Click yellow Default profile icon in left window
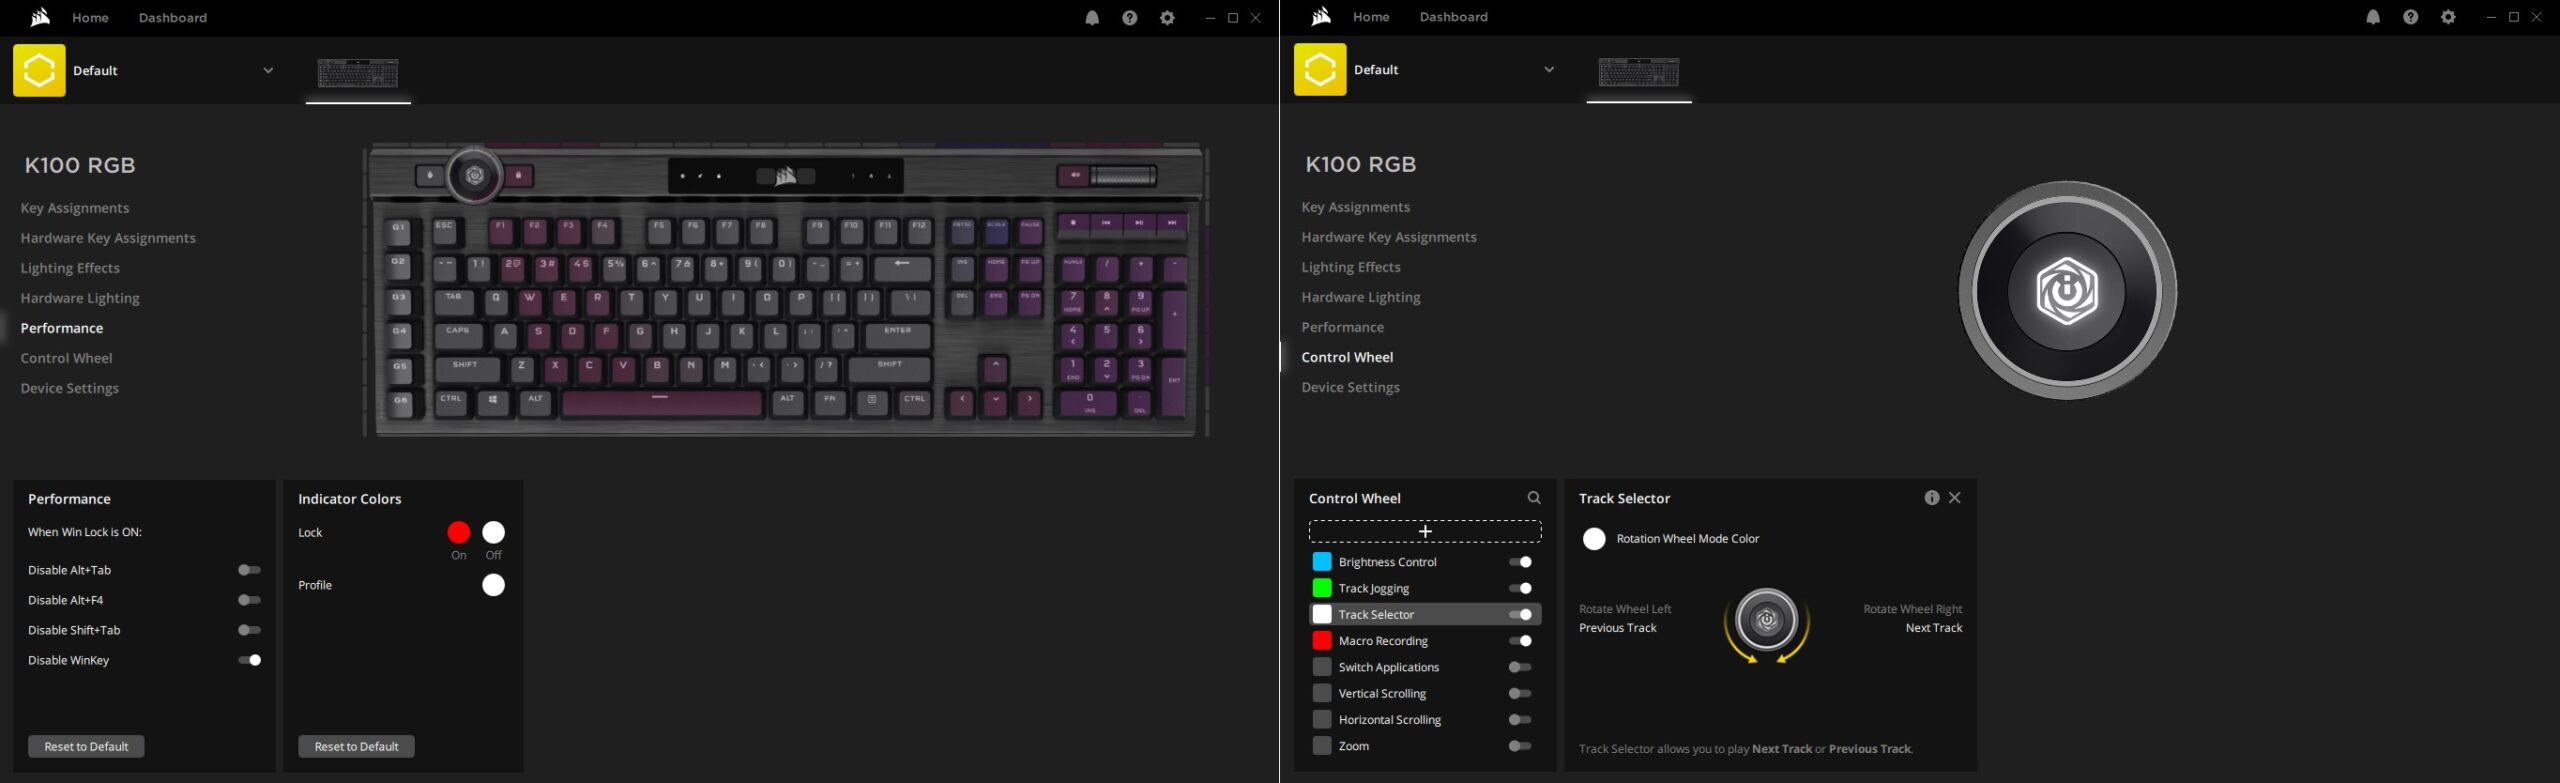2560x783 pixels. click(39, 70)
